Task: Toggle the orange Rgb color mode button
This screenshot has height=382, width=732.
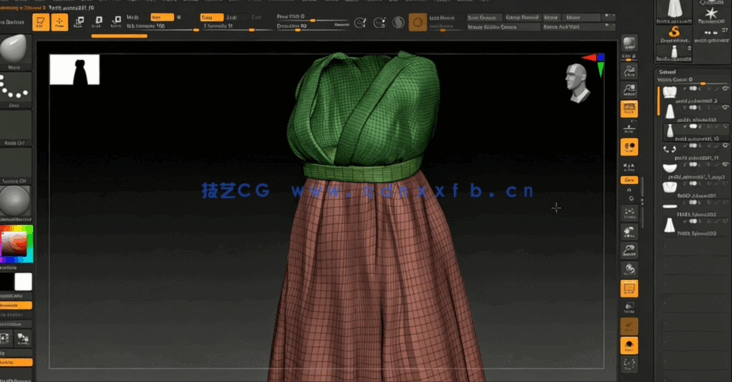Action: pyautogui.click(x=162, y=17)
